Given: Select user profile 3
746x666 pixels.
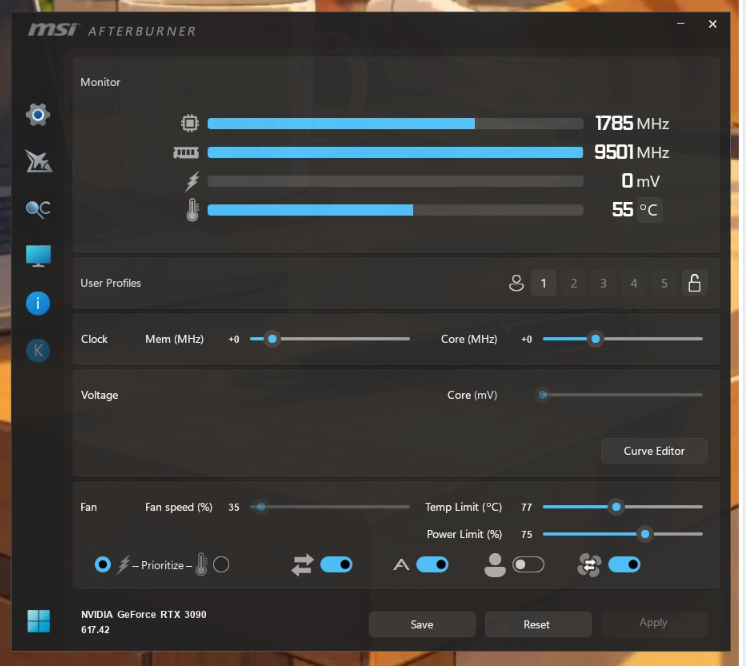Looking at the screenshot, I should click(603, 283).
